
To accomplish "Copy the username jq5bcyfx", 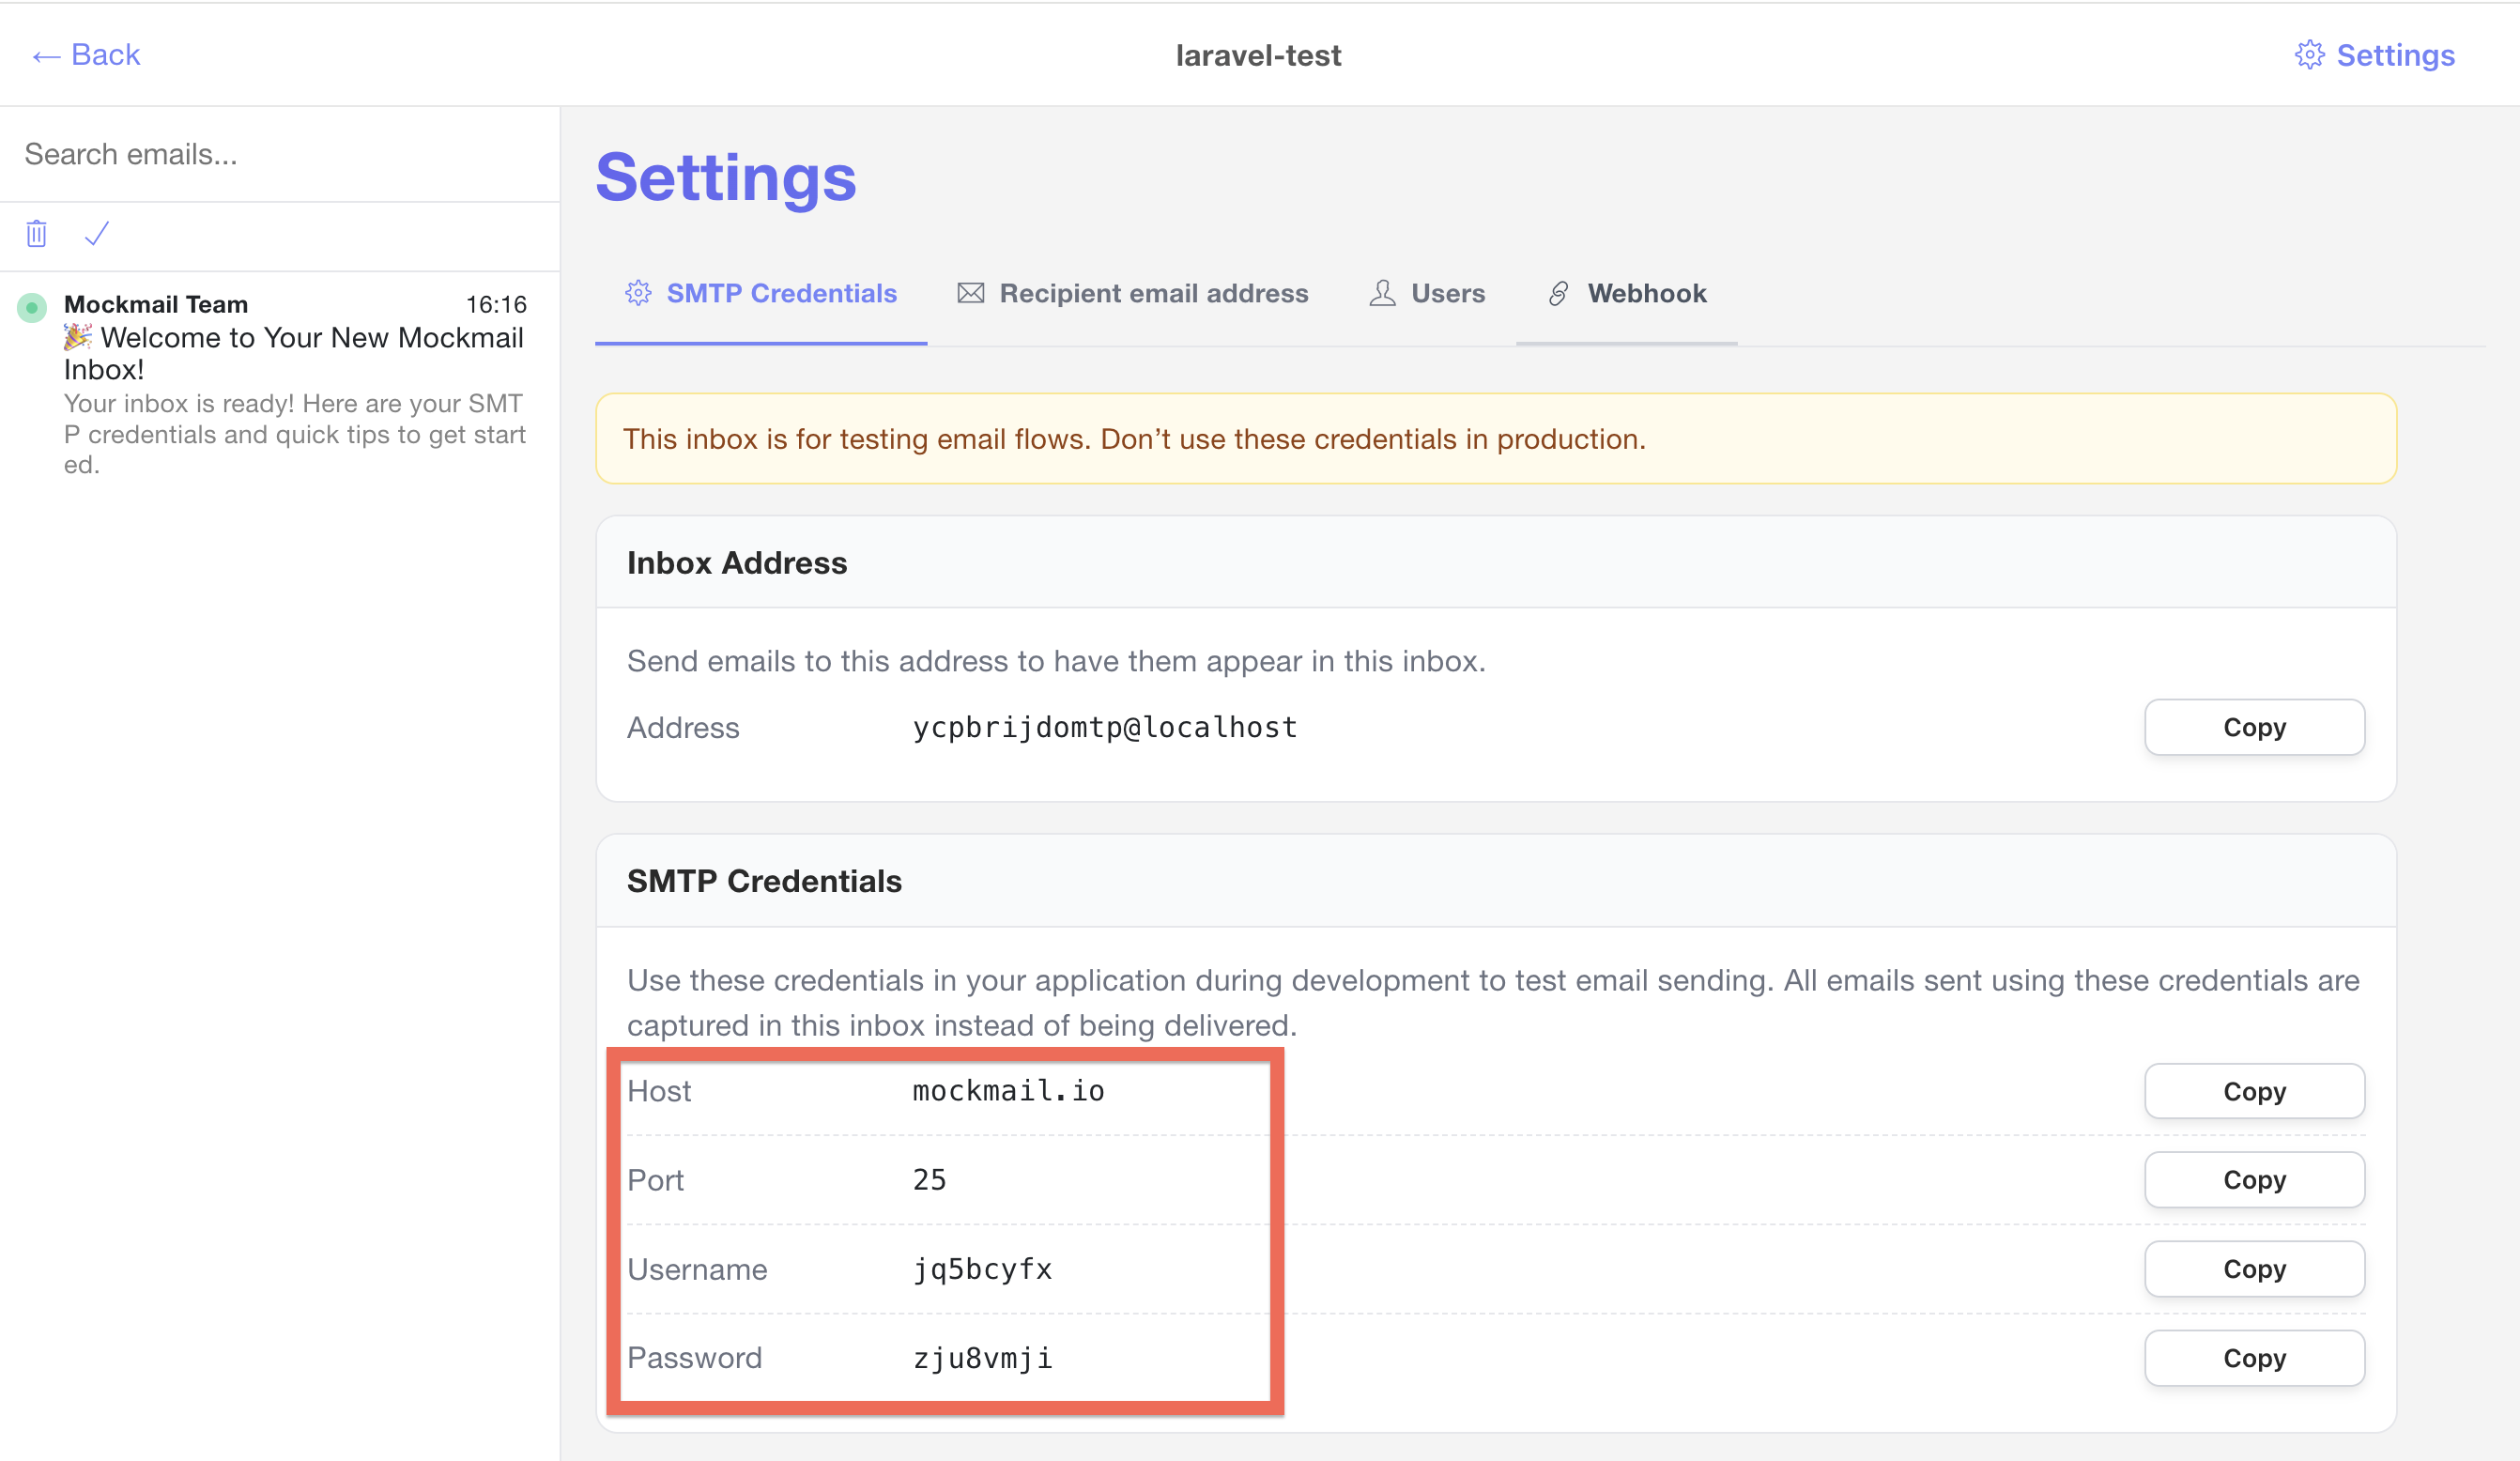I will (2254, 1268).
